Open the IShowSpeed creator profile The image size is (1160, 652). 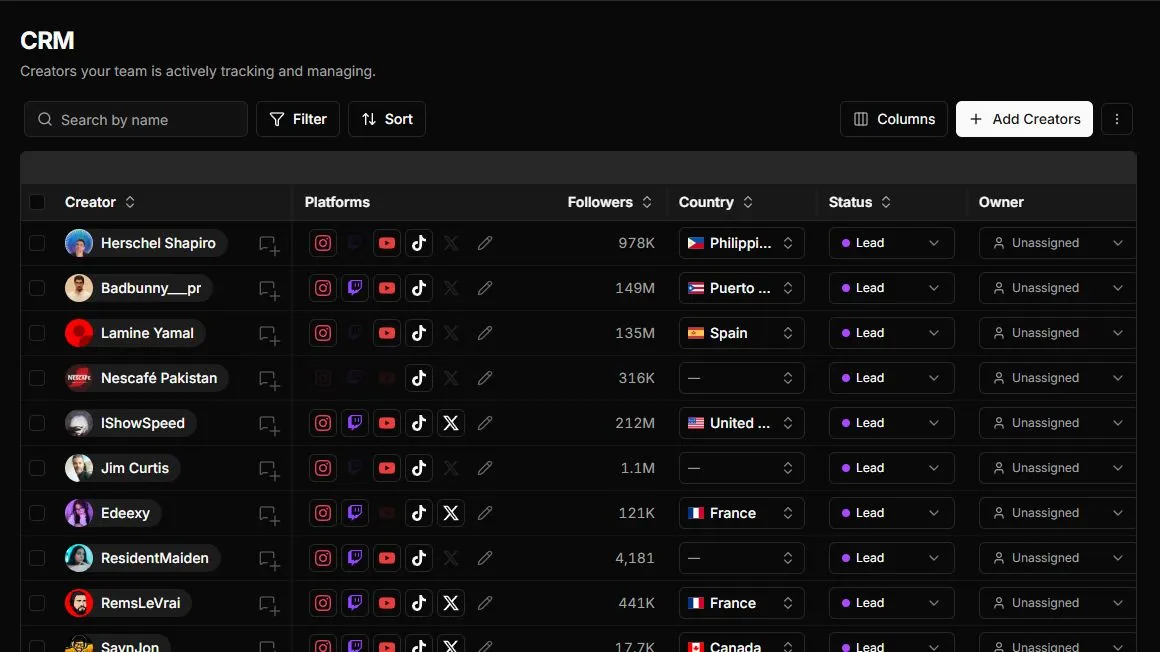coord(130,423)
